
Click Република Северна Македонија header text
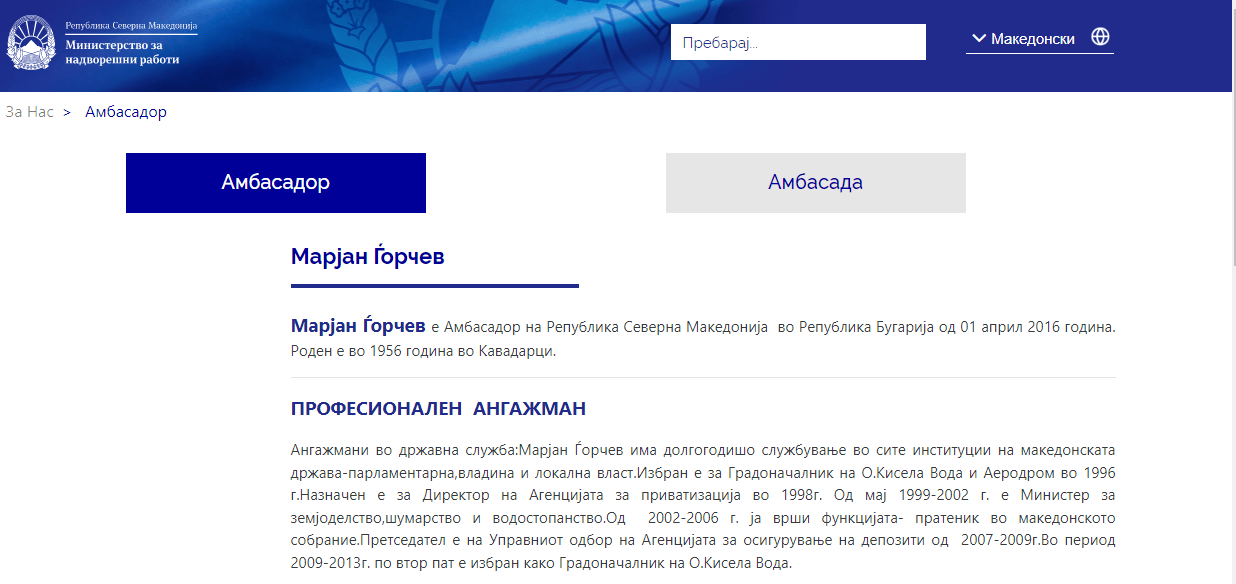131,25
